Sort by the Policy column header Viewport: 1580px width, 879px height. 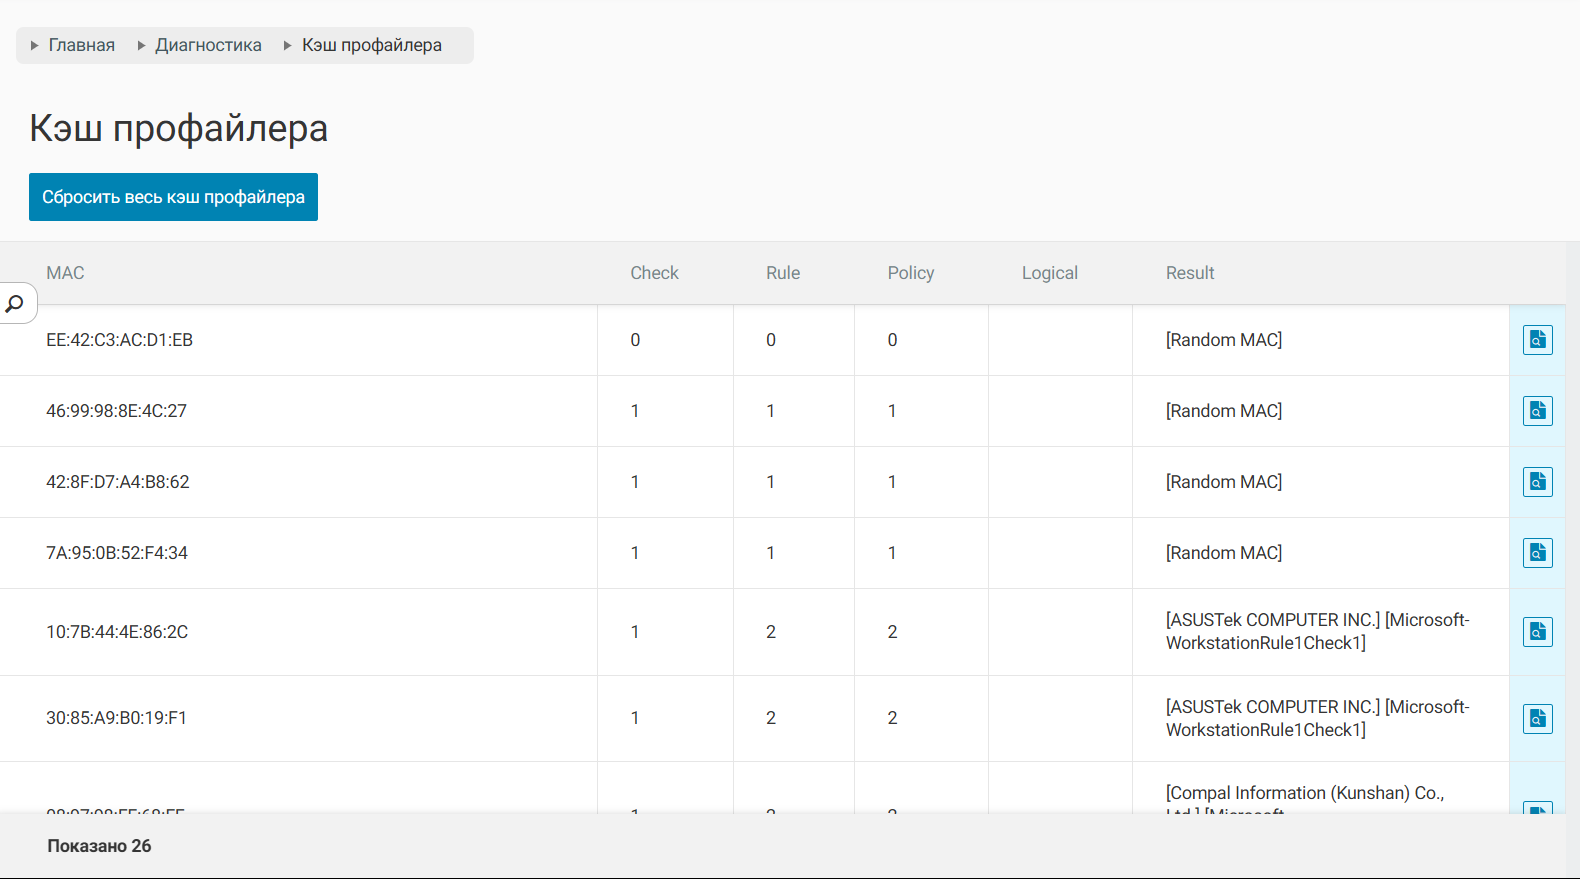[x=910, y=273]
